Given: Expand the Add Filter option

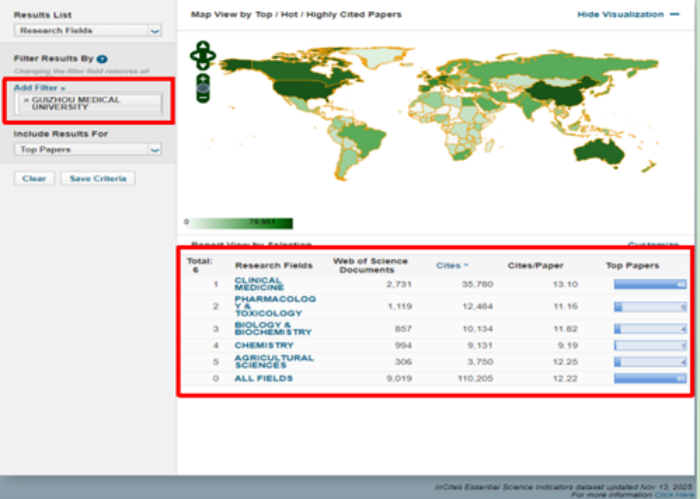Looking at the screenshot, I should click(x=36, y=88).
